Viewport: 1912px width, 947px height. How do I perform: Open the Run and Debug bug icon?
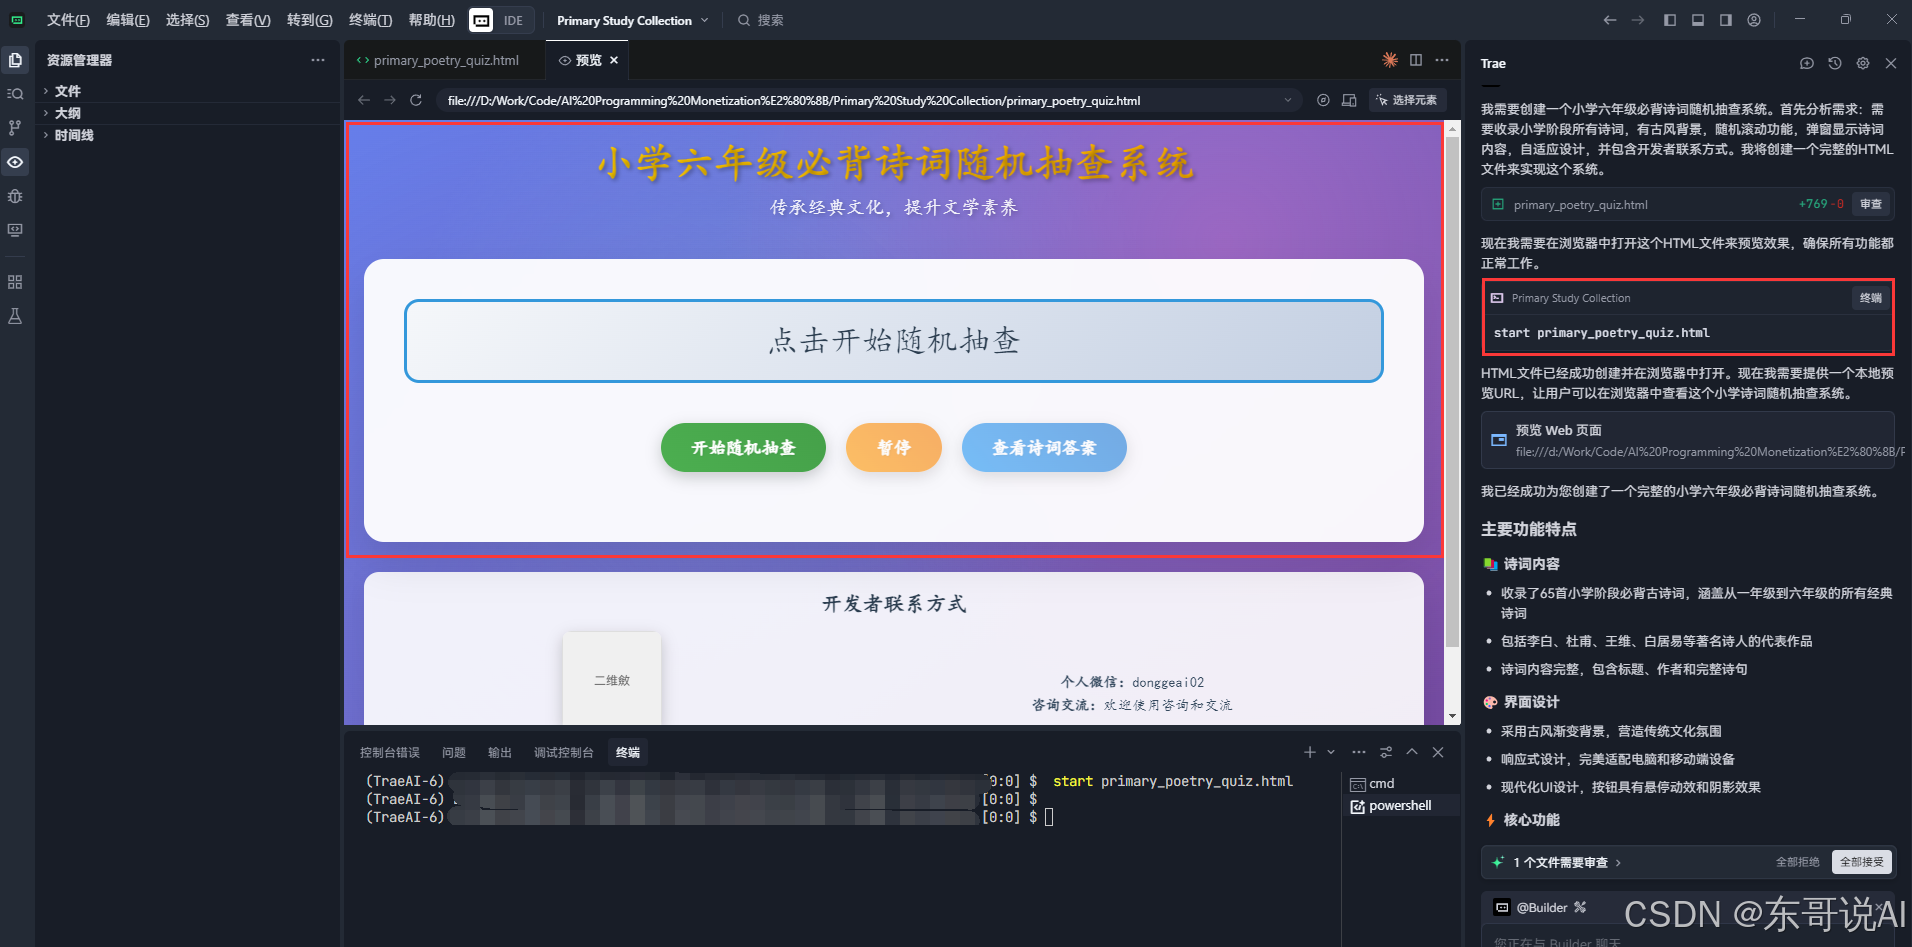coord(15,196)
